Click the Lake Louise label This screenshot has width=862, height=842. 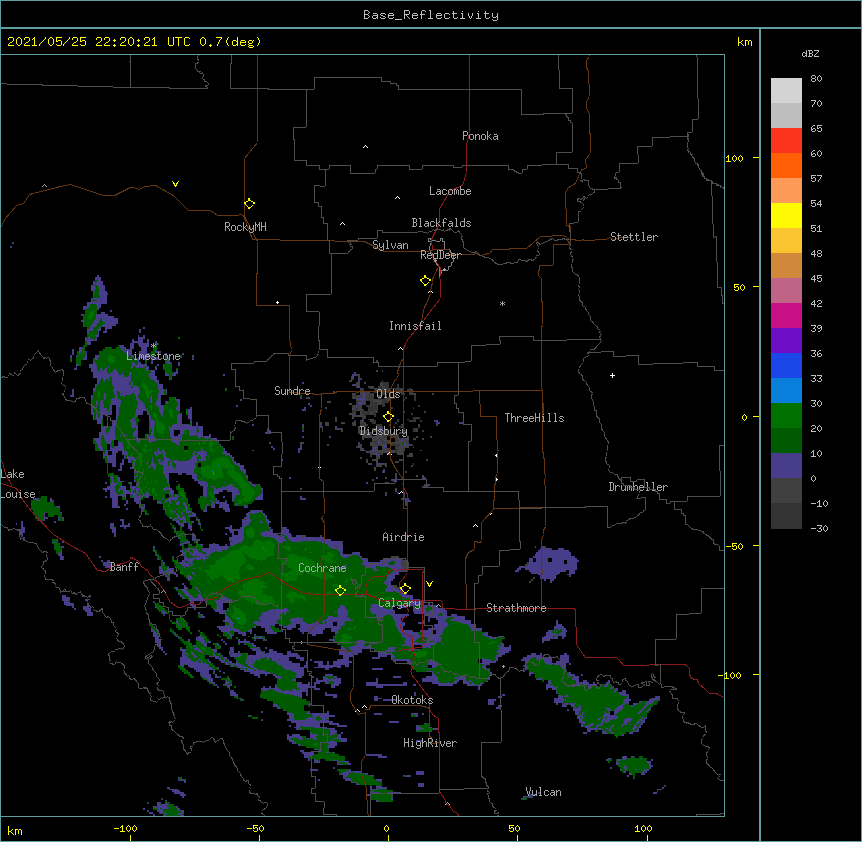click(x=18, y=484)
